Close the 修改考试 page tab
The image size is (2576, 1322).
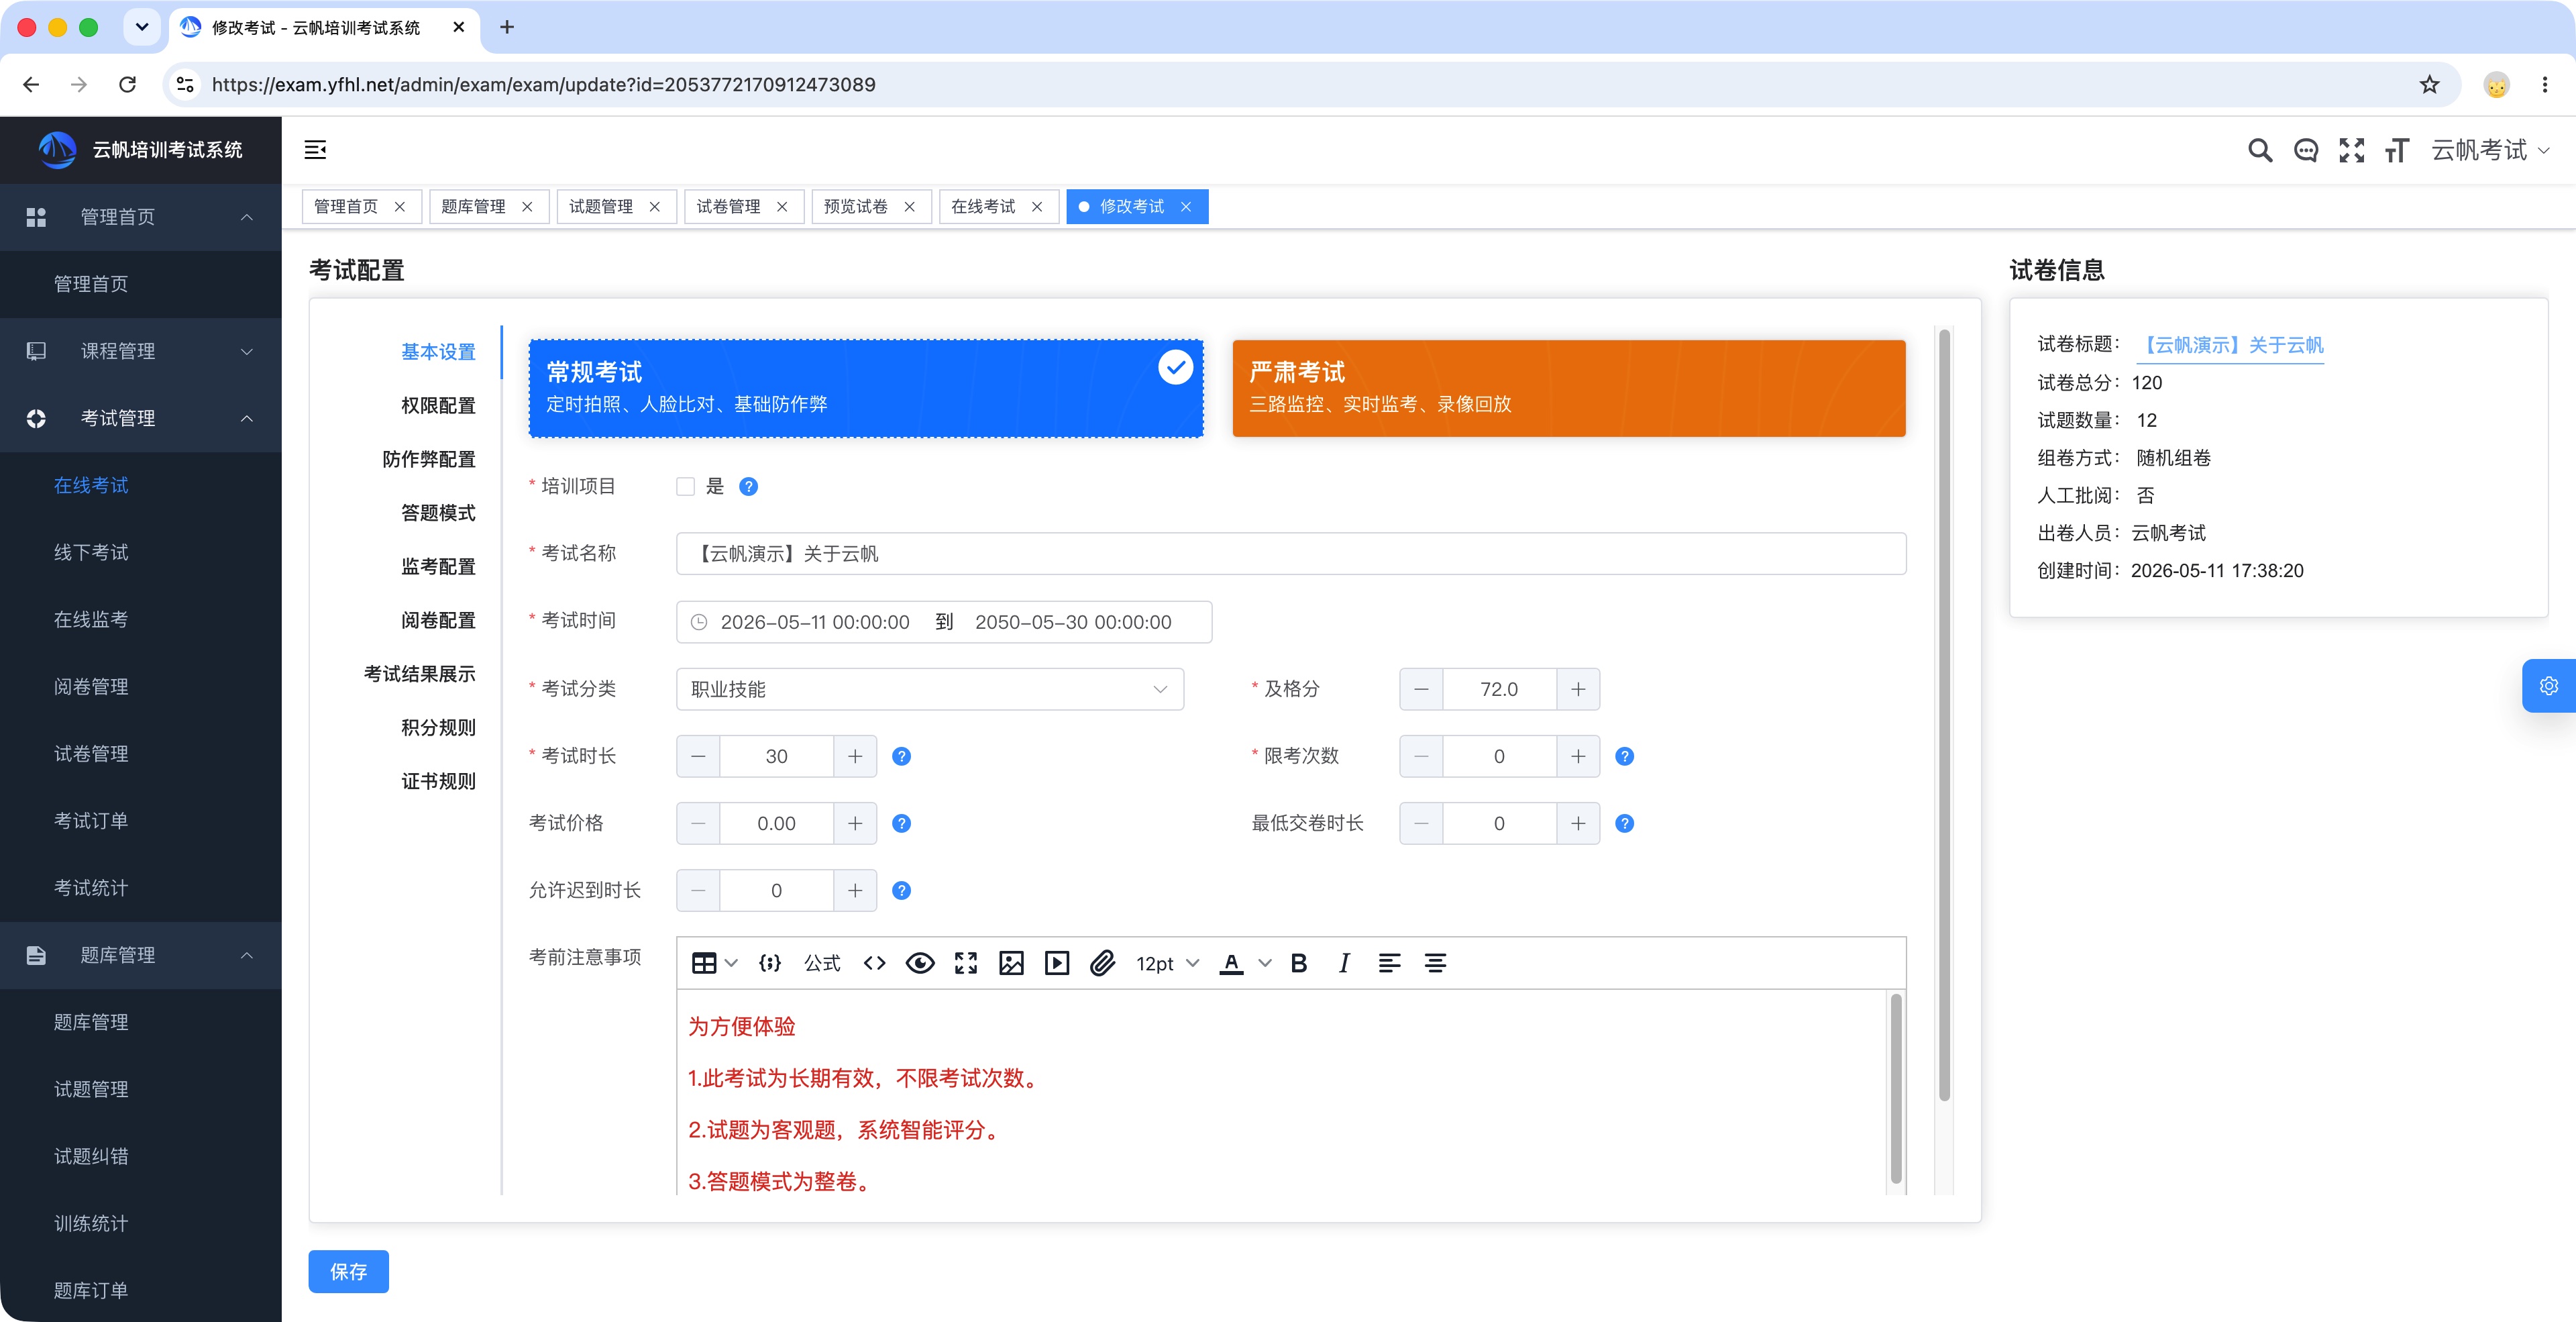[x=1186, y=207]
